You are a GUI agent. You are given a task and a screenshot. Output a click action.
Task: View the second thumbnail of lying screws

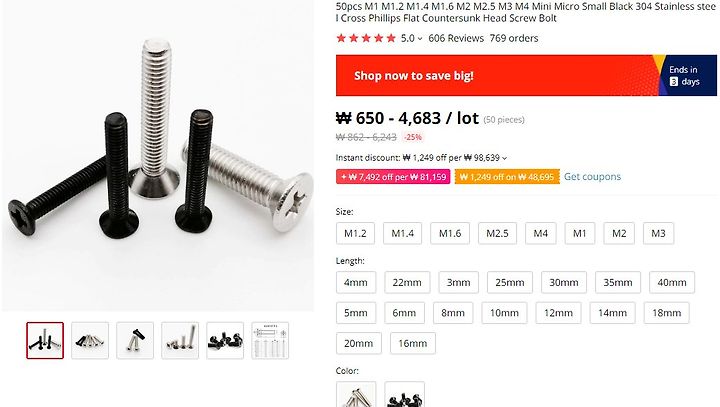[x=90, y=340]
